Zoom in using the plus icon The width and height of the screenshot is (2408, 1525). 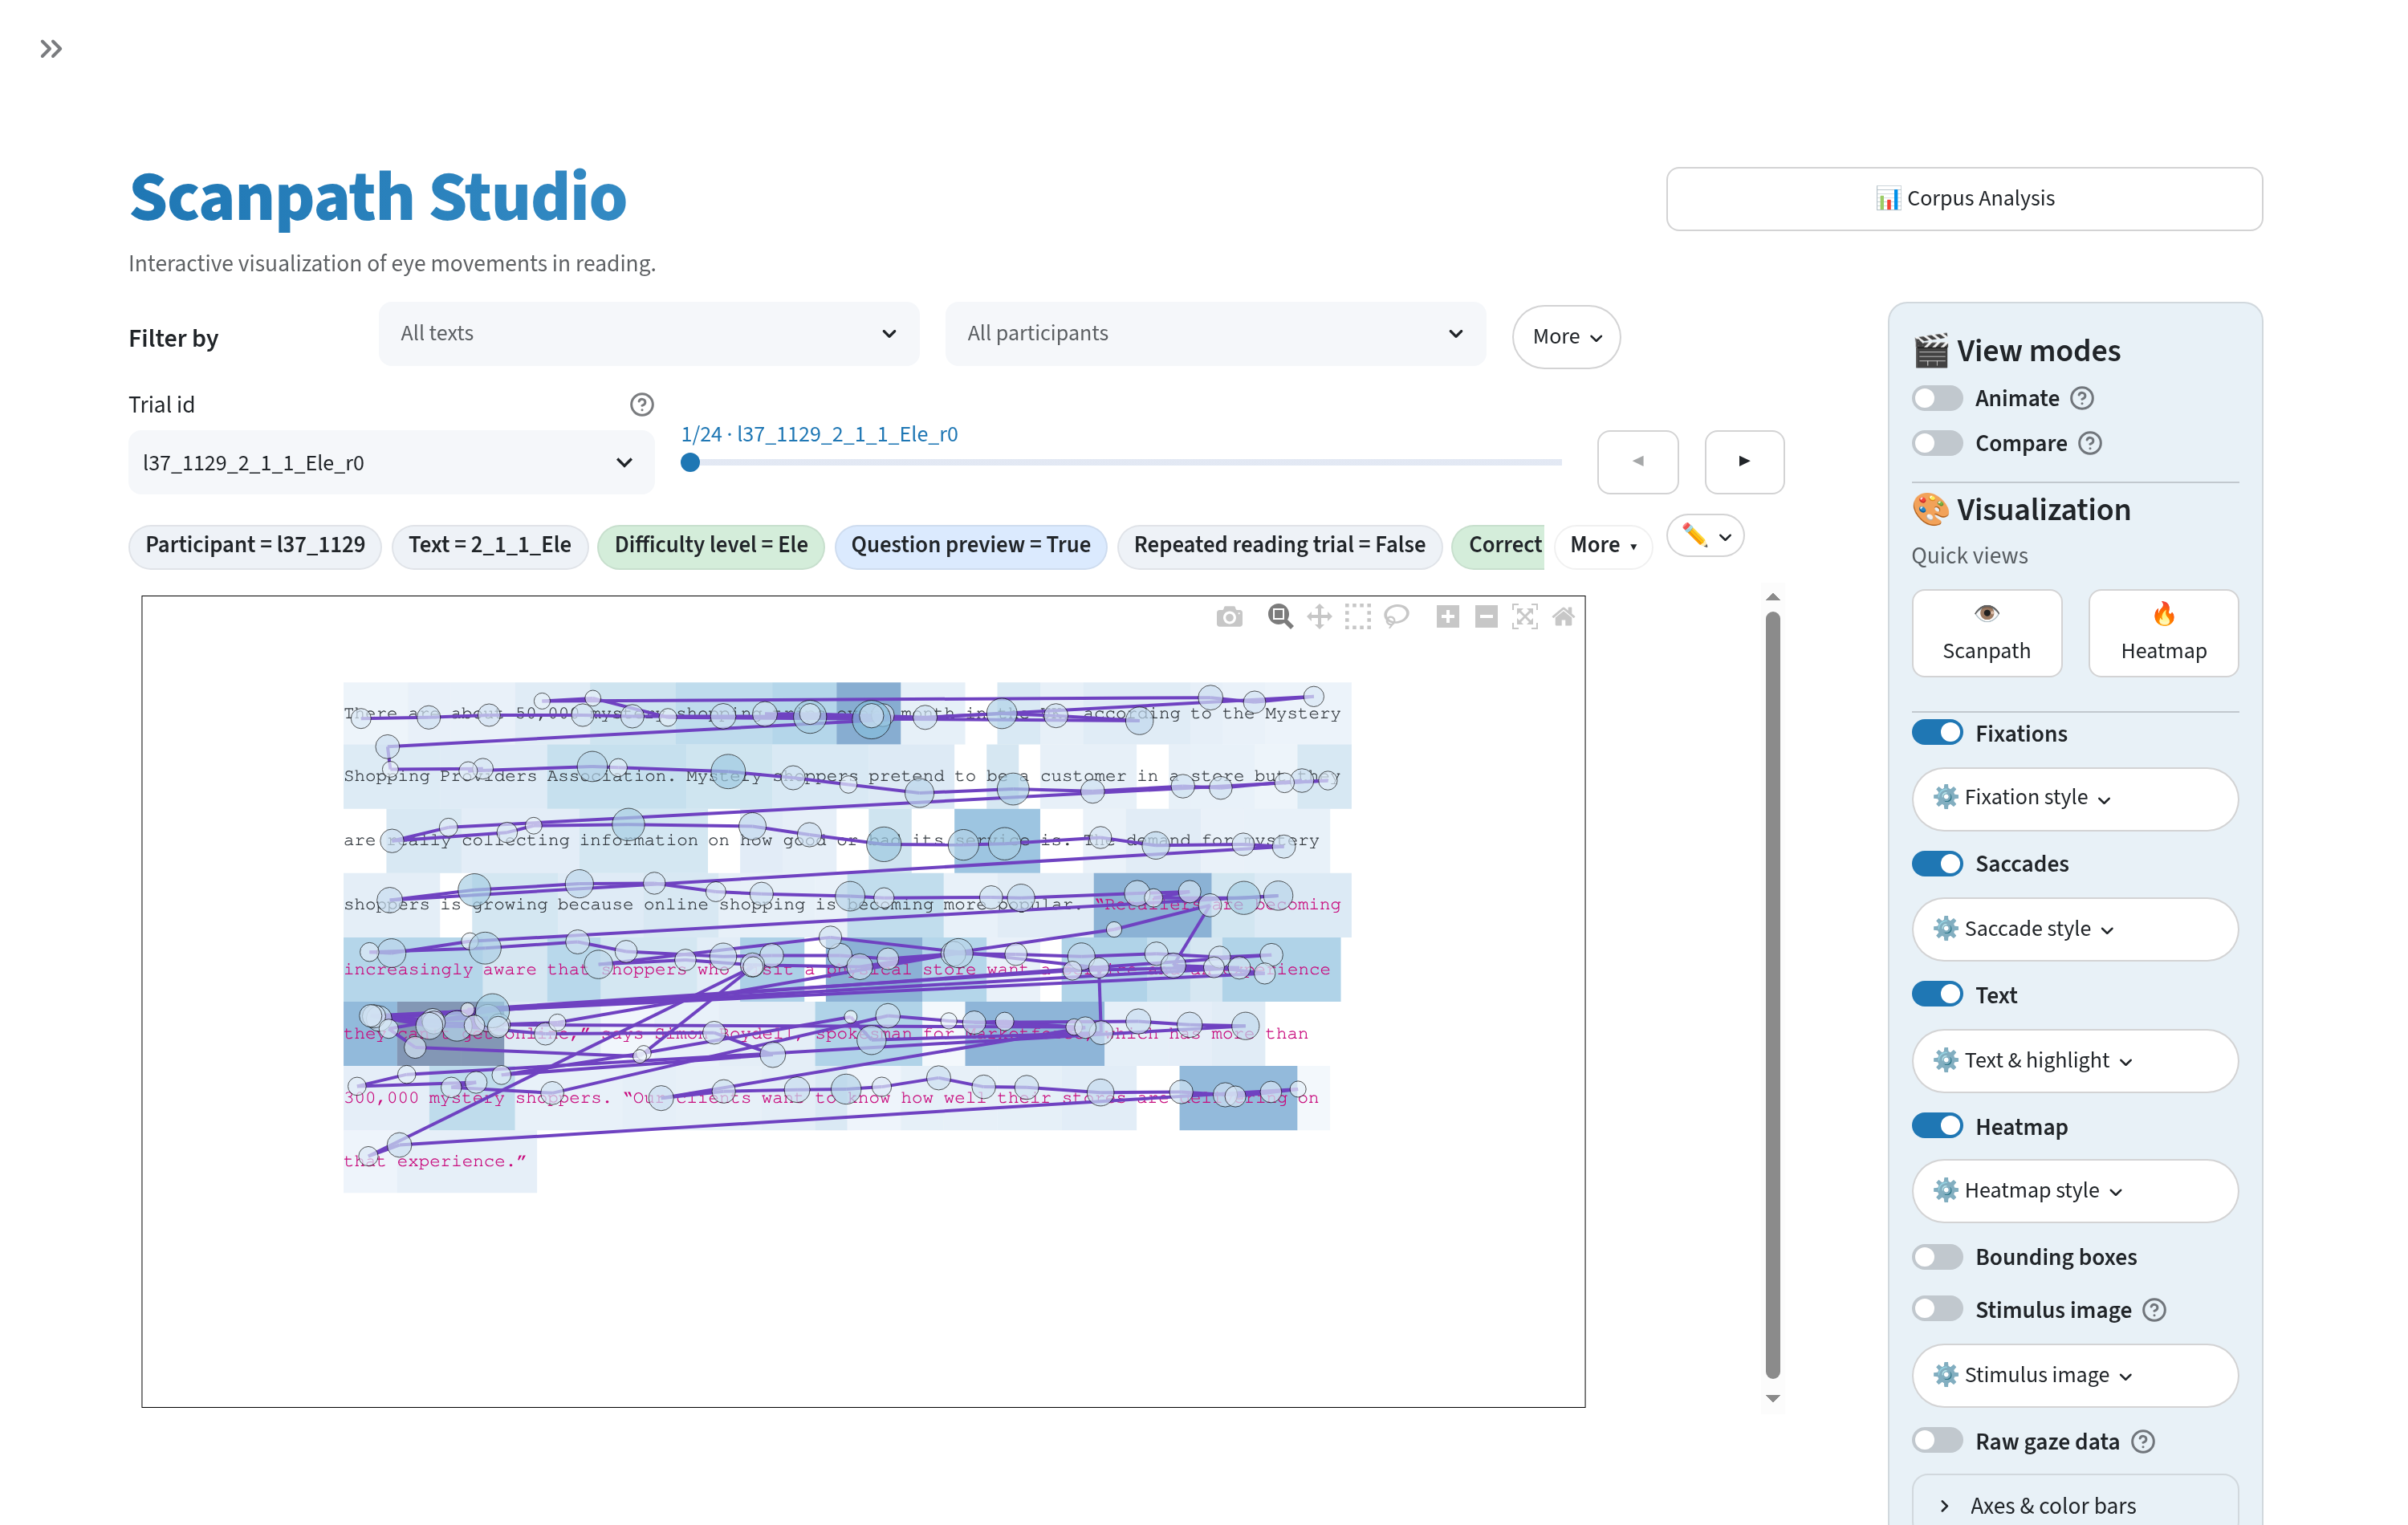(1447, 616)
